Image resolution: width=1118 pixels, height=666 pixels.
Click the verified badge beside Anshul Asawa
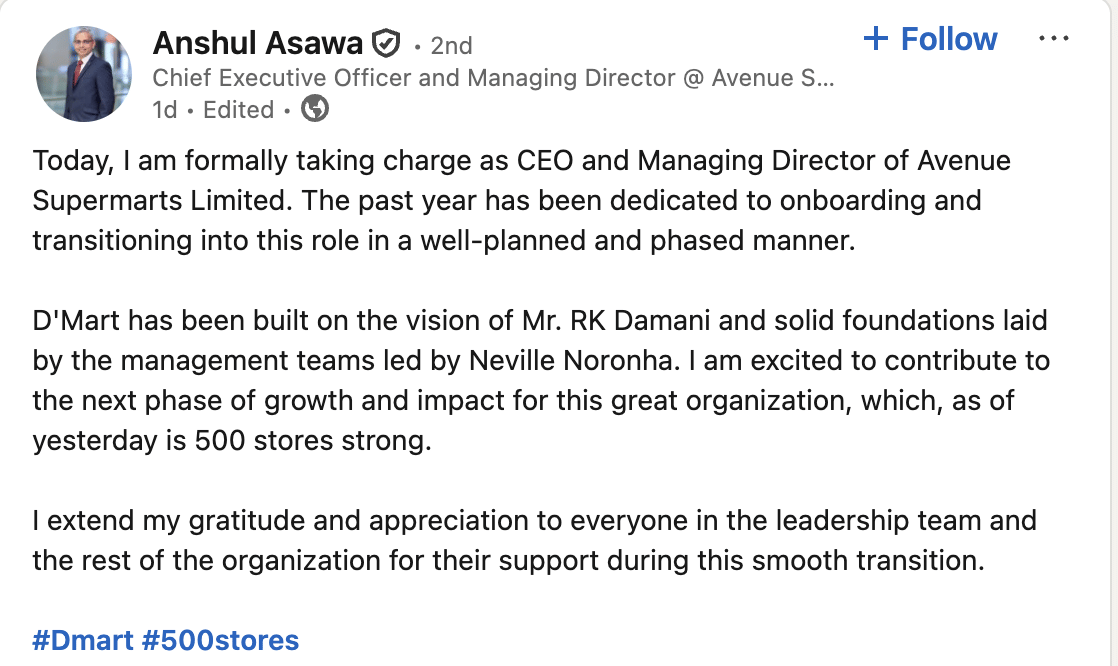pyautogui.click(x=386, y=44)
